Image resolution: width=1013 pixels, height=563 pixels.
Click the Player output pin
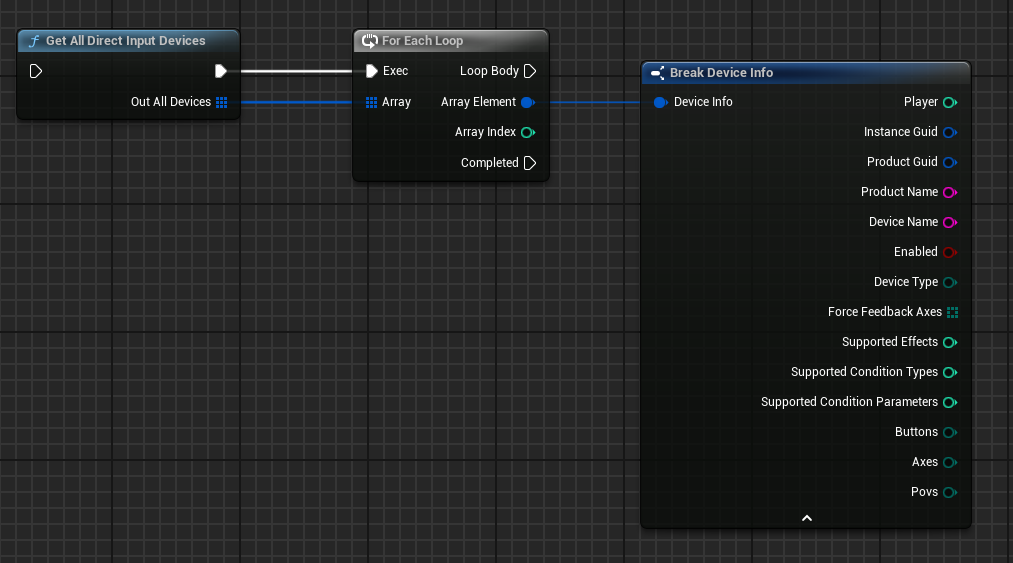pyautogui.click(x=950, y=102)
